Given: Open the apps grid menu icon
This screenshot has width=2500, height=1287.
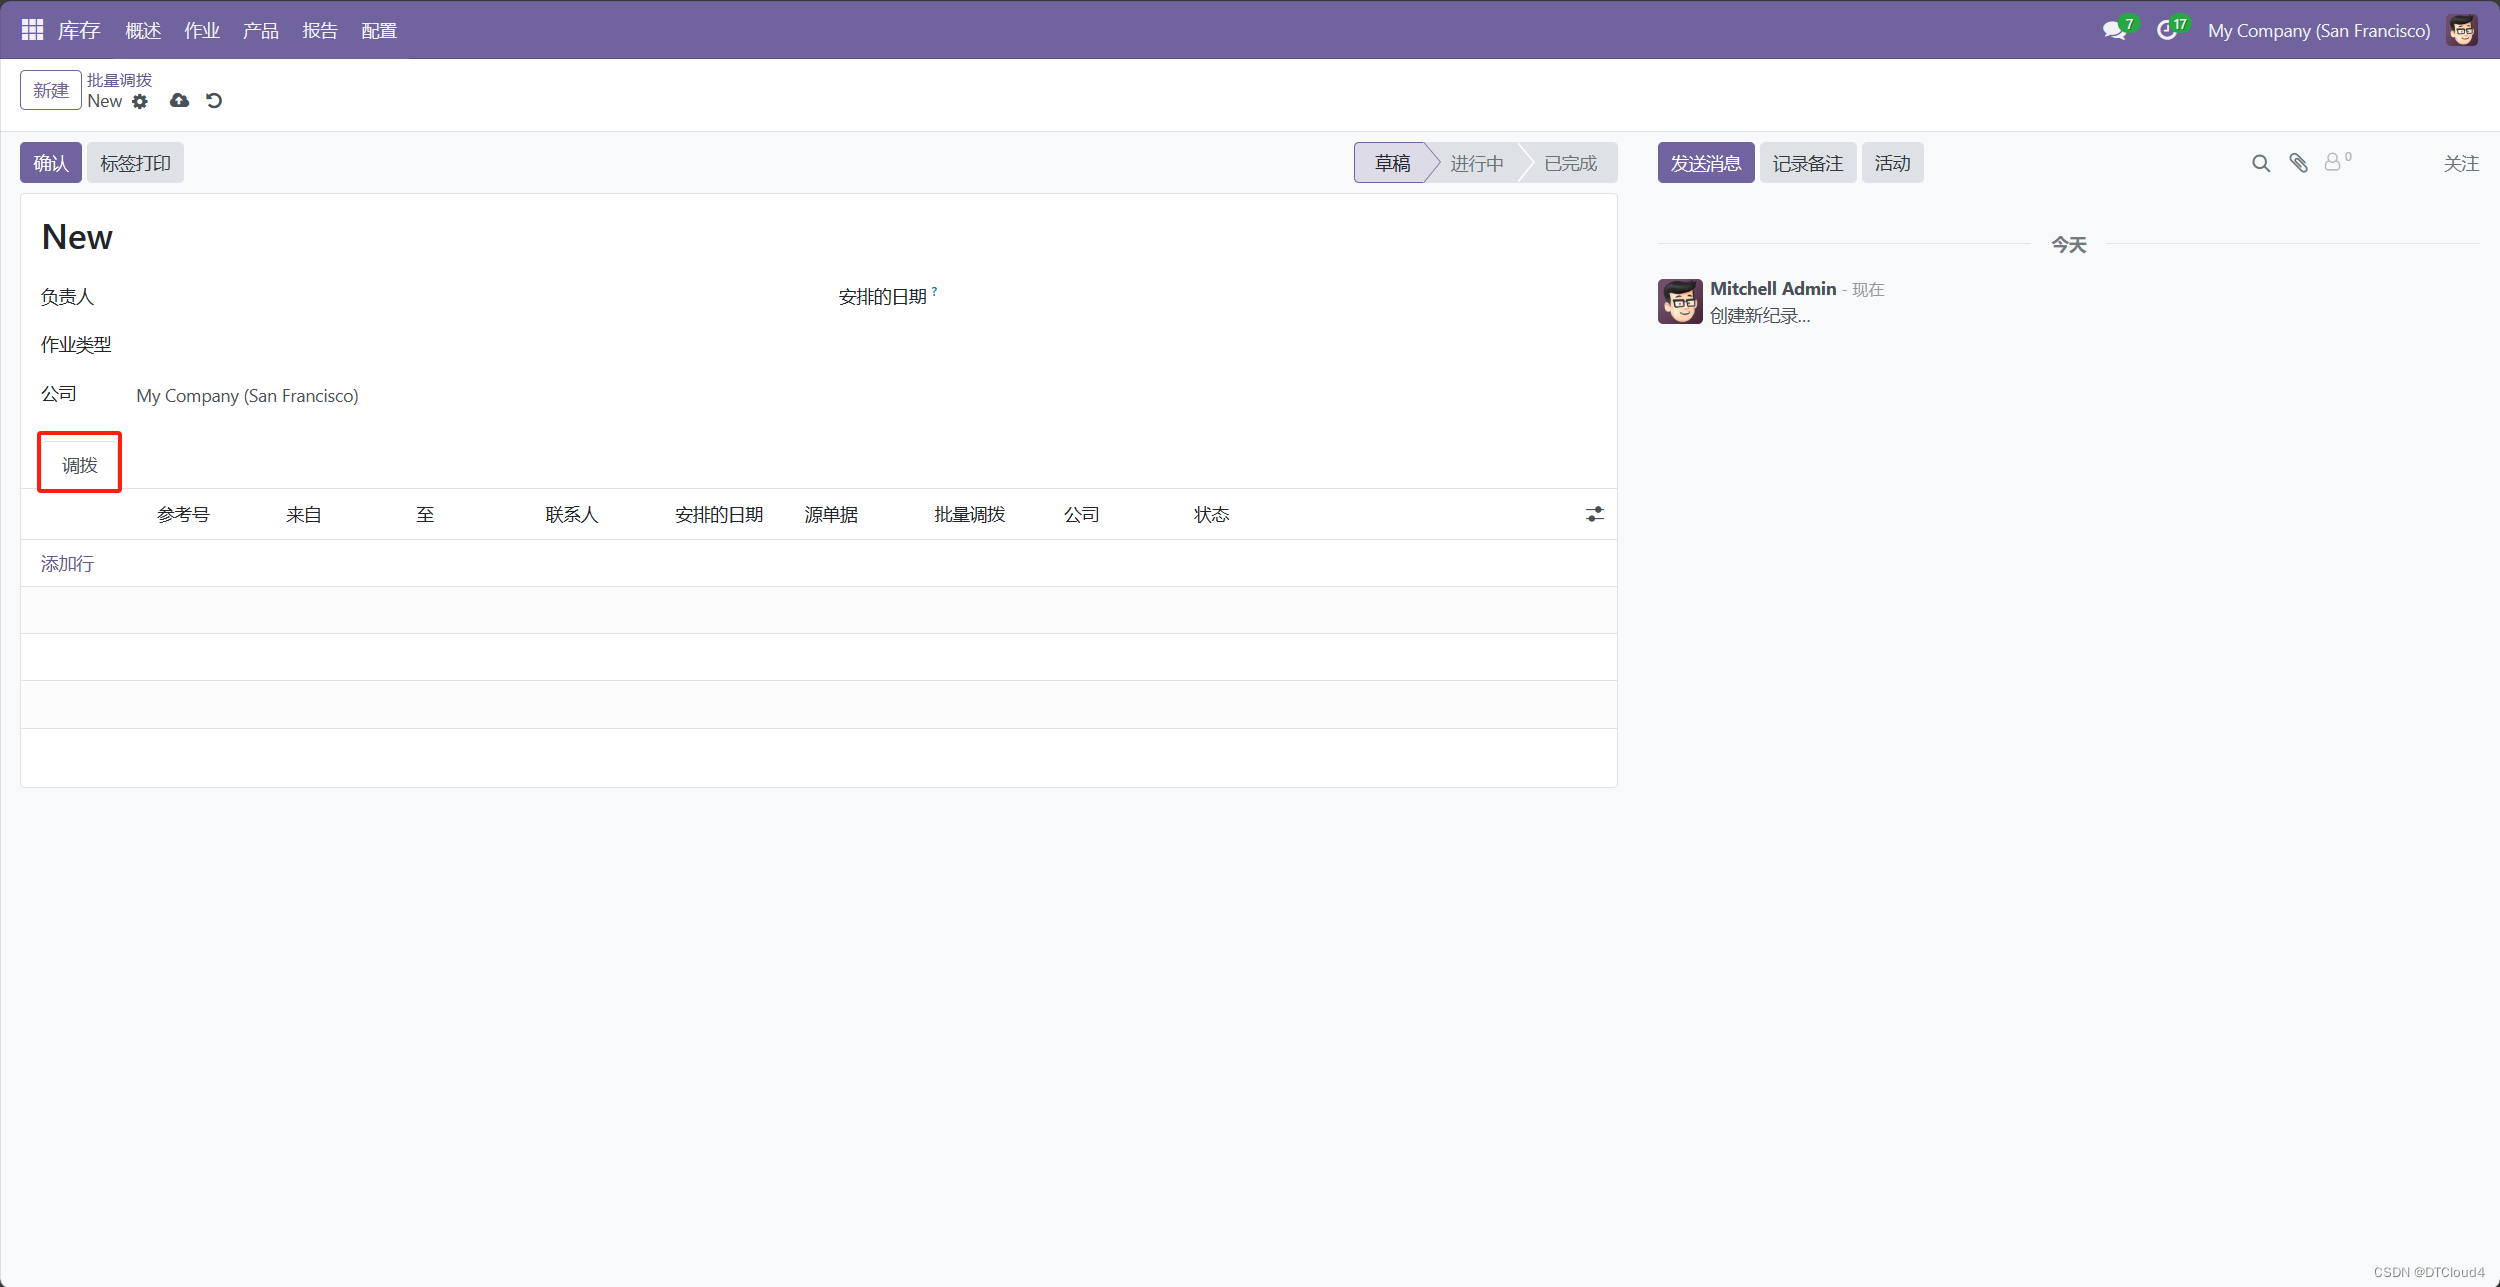Looking at the screenshot, I should point(32,30).
